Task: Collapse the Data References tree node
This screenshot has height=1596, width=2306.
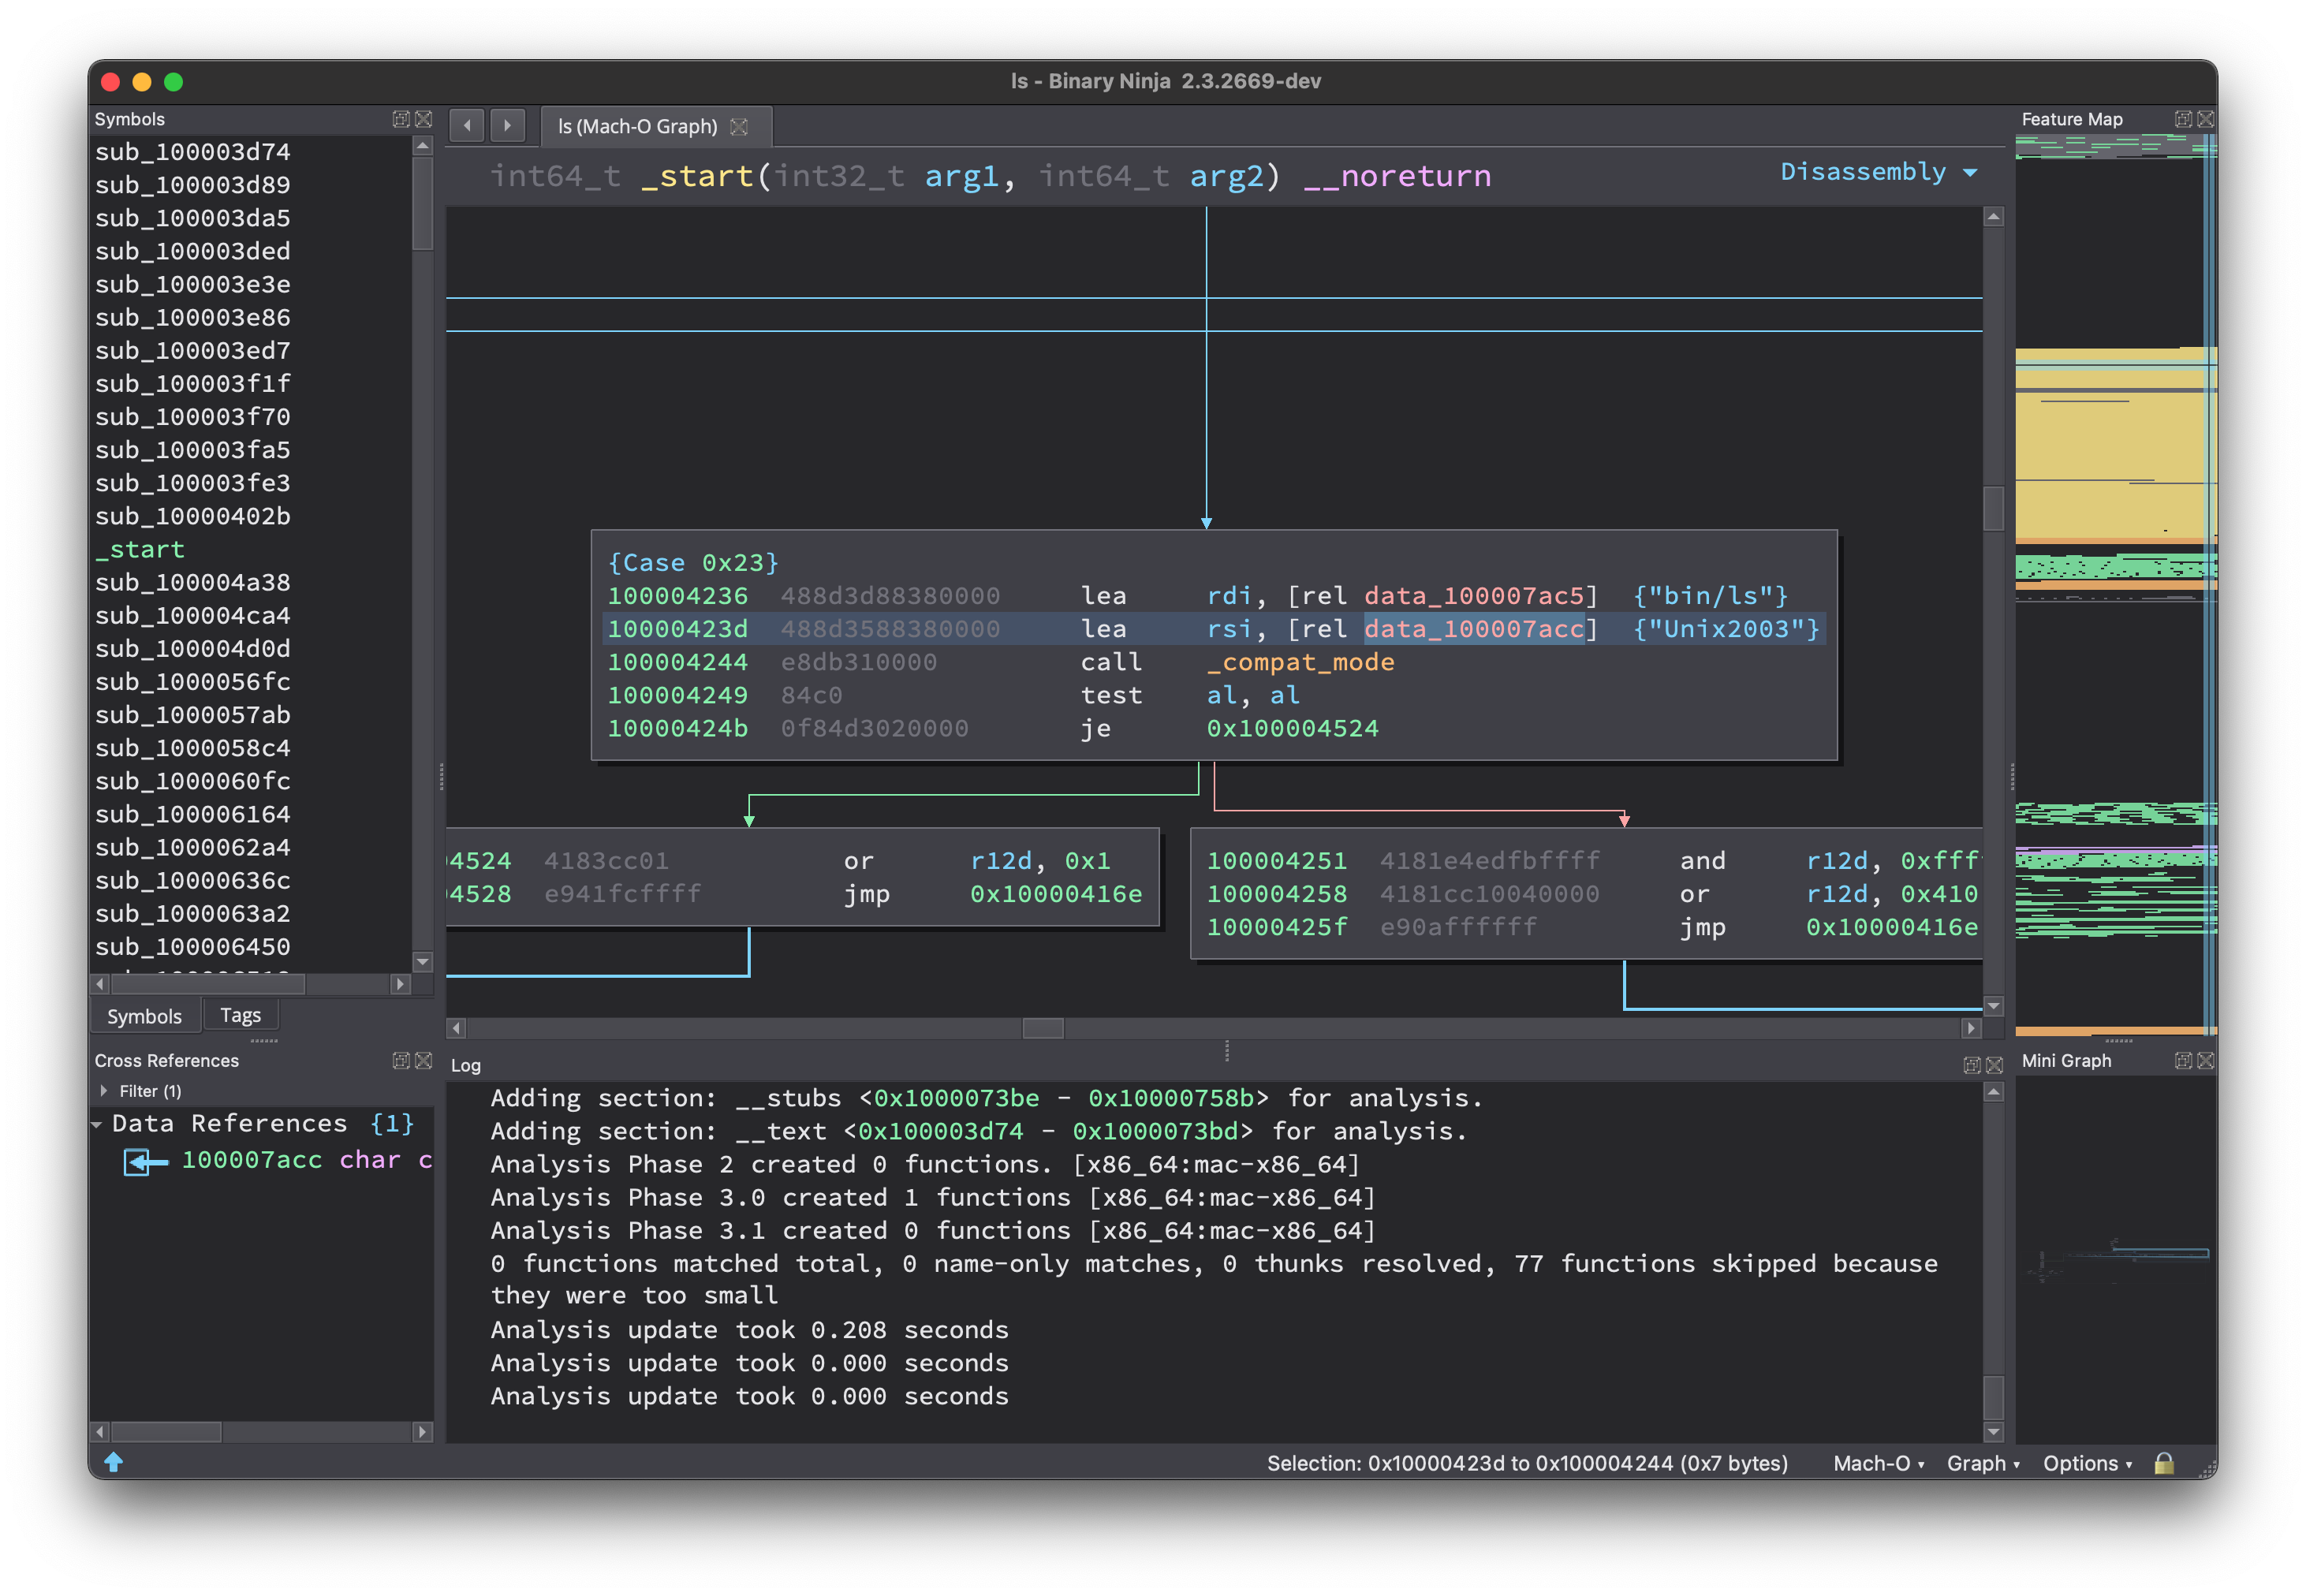Action: (x=97, y=1125)
